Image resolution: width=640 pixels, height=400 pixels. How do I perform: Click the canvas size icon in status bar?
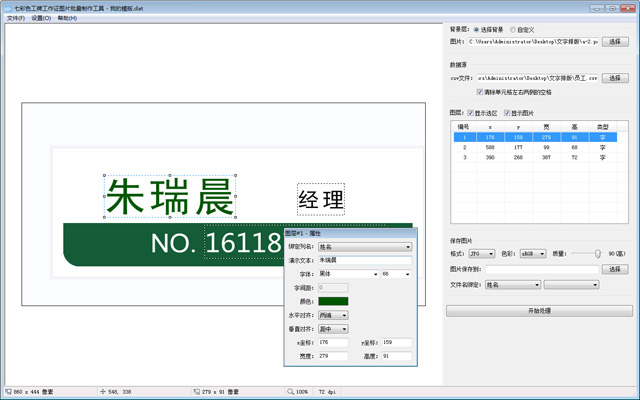[8, 391]
